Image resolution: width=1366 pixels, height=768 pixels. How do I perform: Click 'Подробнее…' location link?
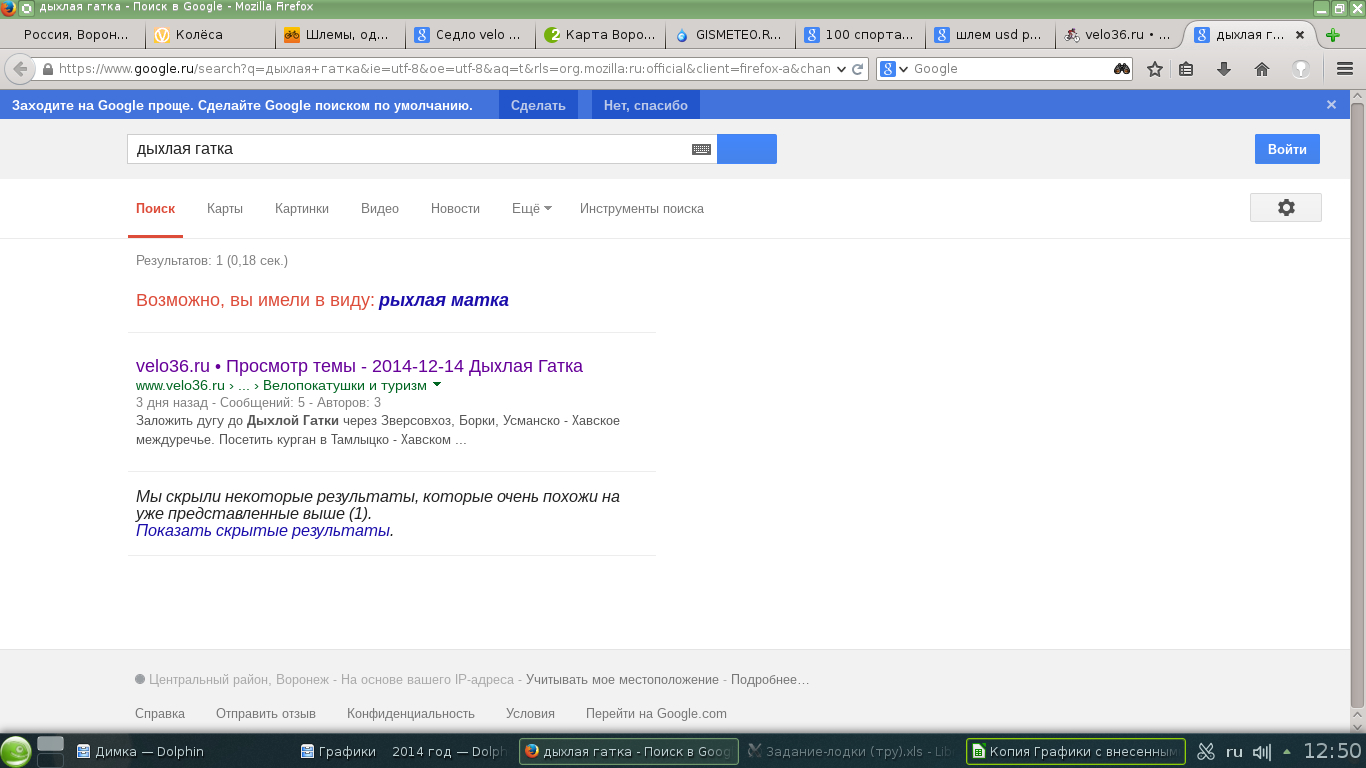[x=770, y=680]
